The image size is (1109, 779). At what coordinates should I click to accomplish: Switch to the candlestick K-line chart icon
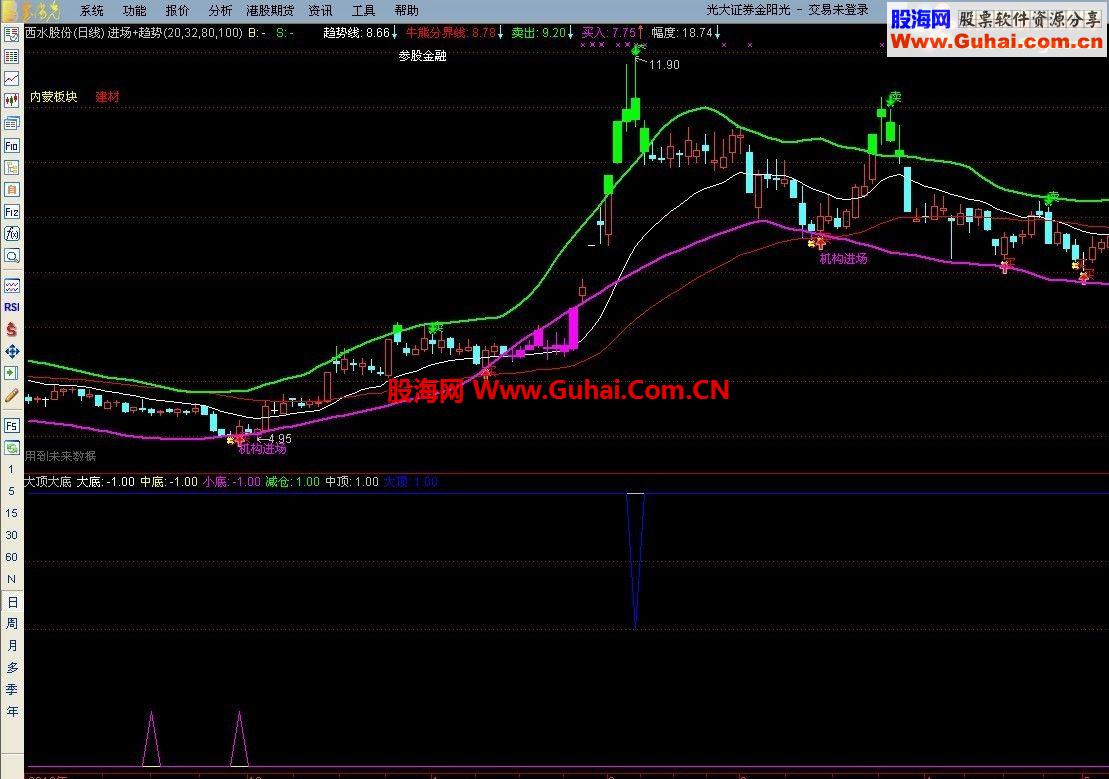pyautogui.click(x=11, y=100)
